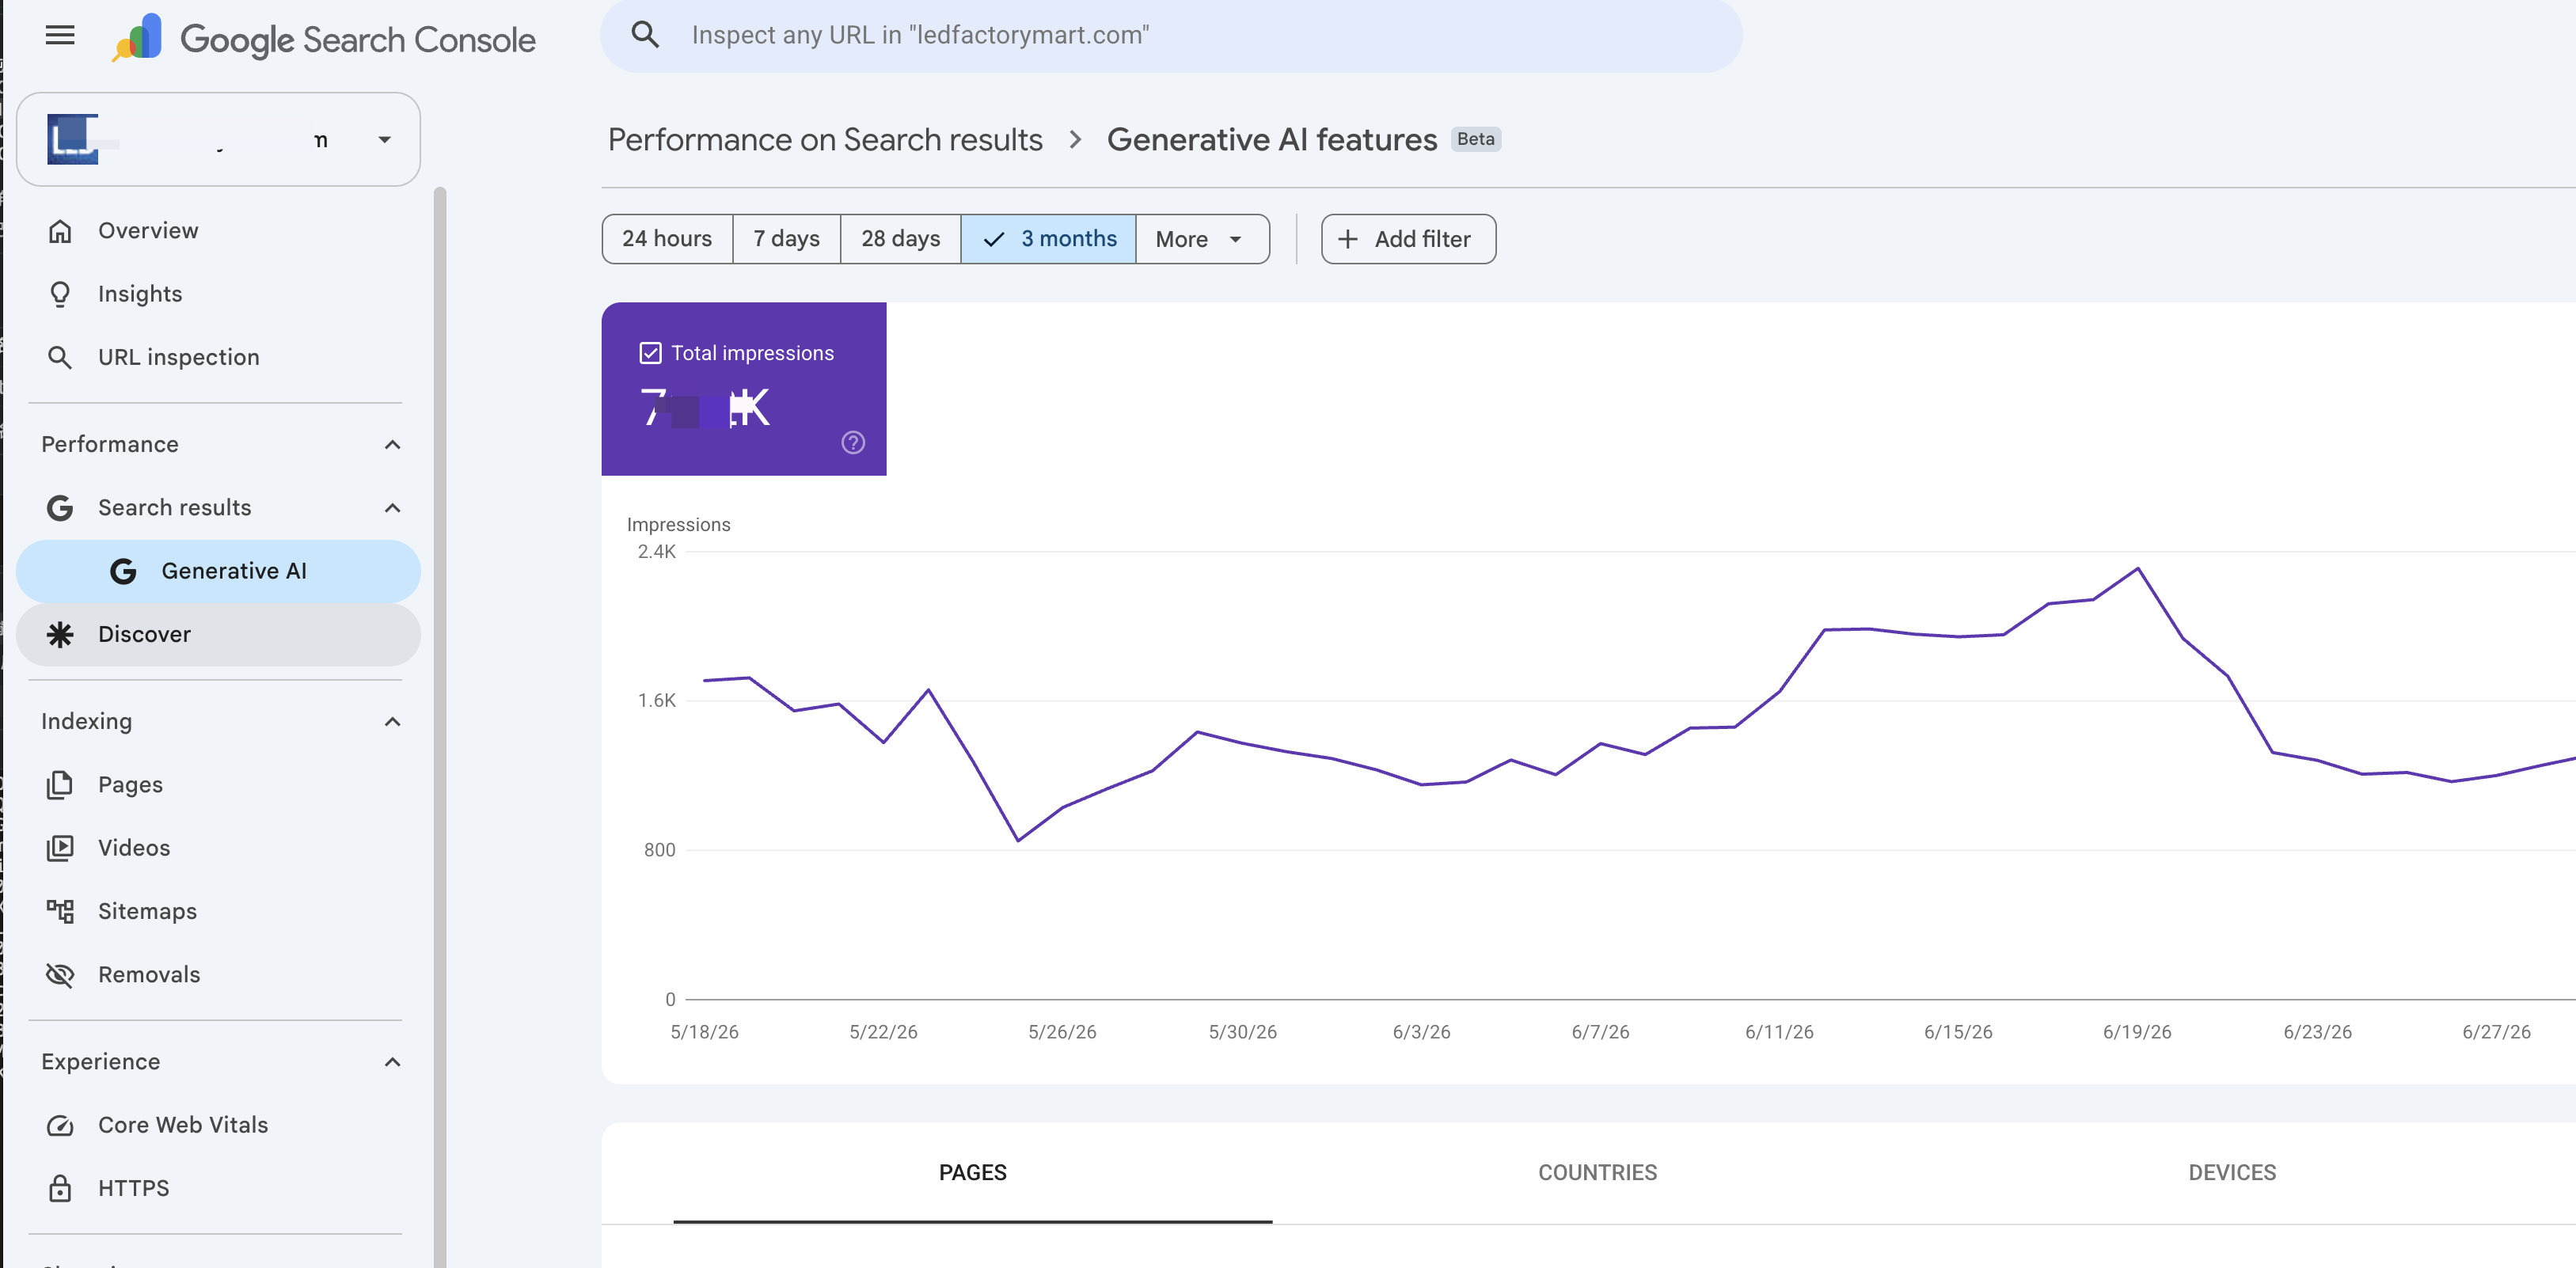Click the sidebar vertical scrollbar
The width and height of the screenshot is (2576, 1268).
(440, 727)
